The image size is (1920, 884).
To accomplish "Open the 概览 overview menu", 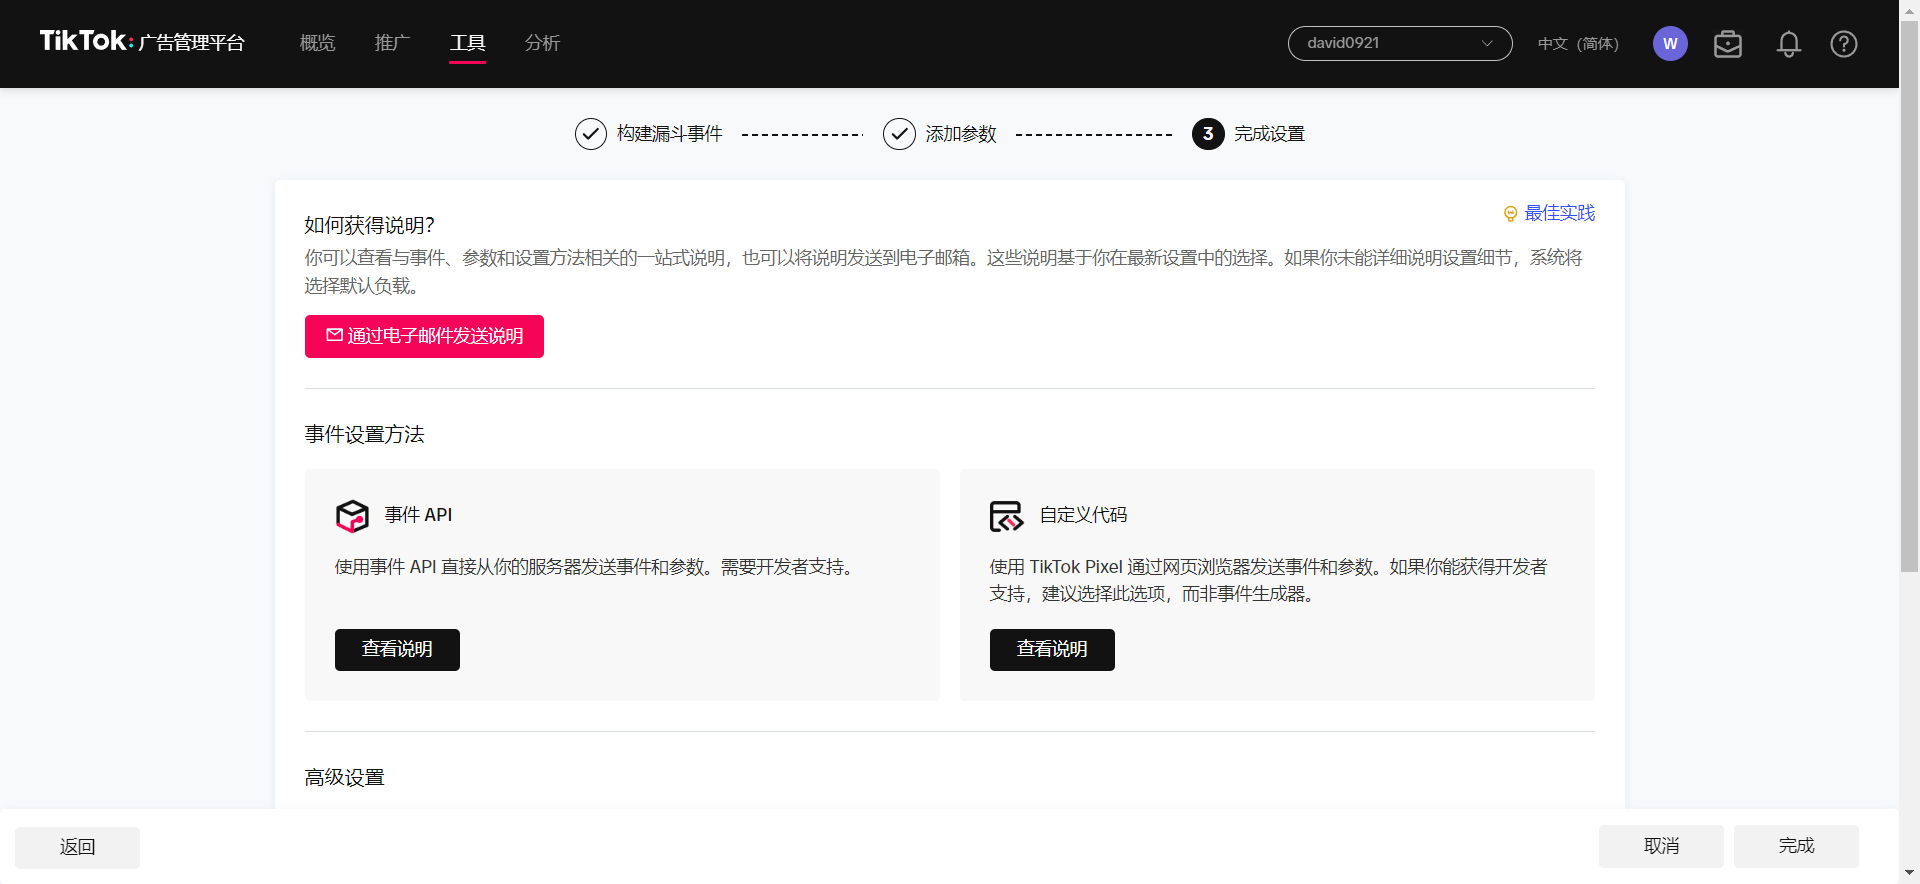I will (317, 43).
